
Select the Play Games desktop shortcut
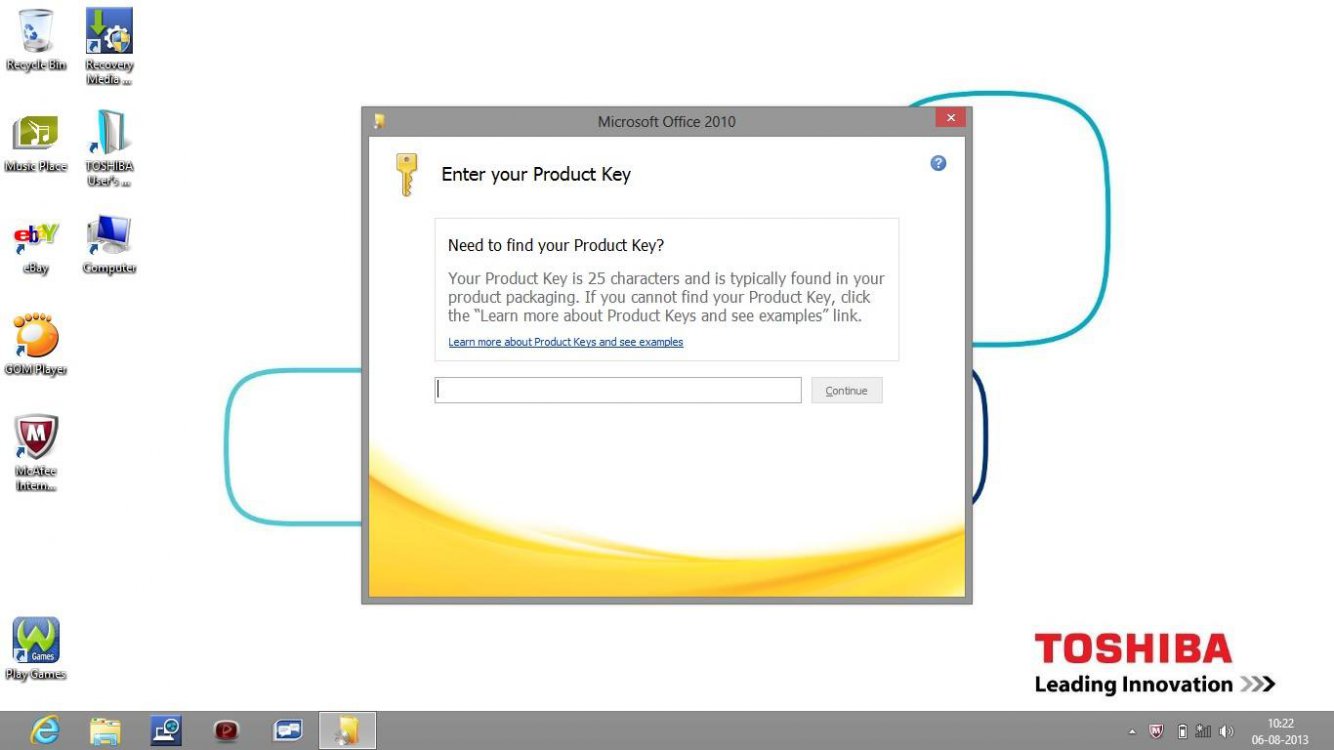click(36, 648)
